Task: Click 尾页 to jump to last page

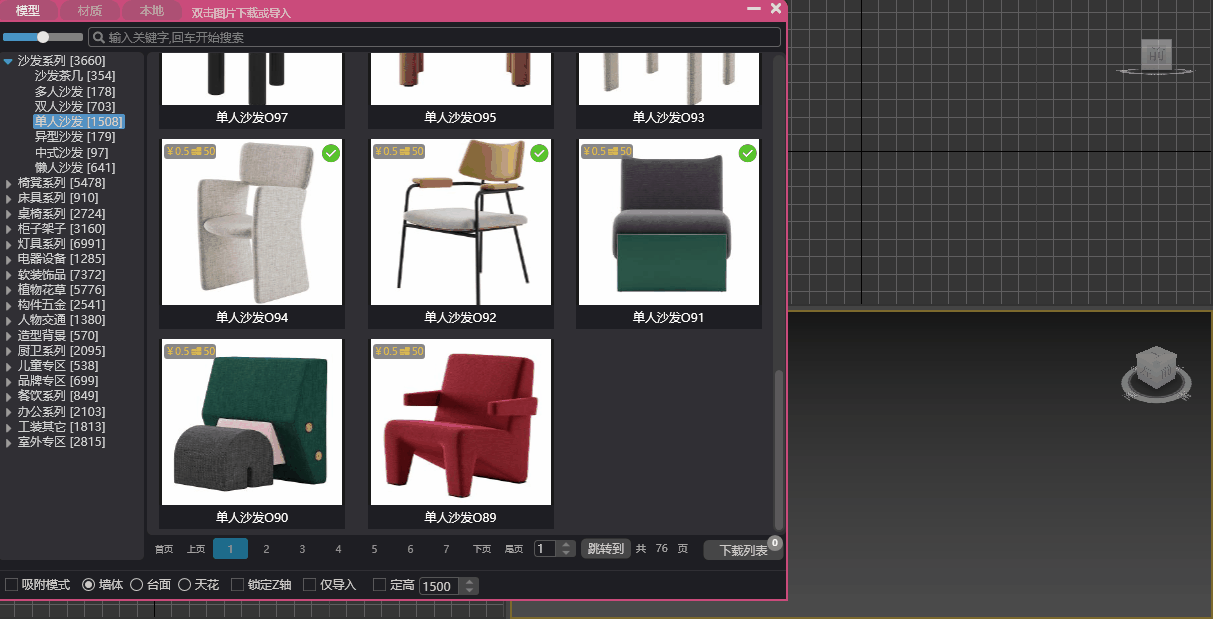Action: [x=514, y=549]
